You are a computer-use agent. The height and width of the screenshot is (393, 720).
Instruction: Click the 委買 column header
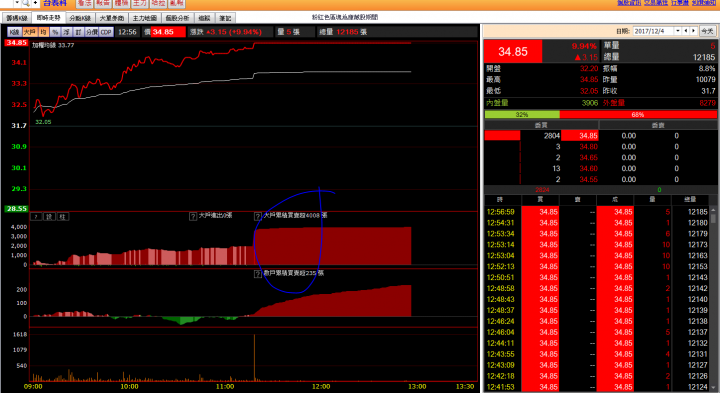pyautogui.click(x=541, y=125)
